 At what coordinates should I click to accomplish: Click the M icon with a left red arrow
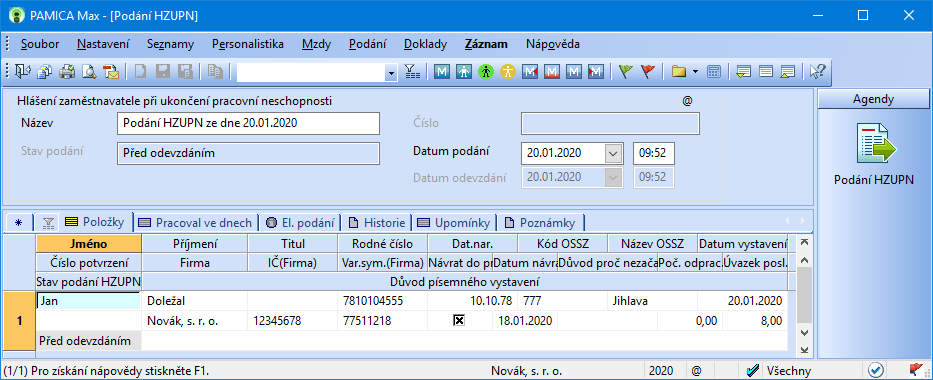point(530,72)
